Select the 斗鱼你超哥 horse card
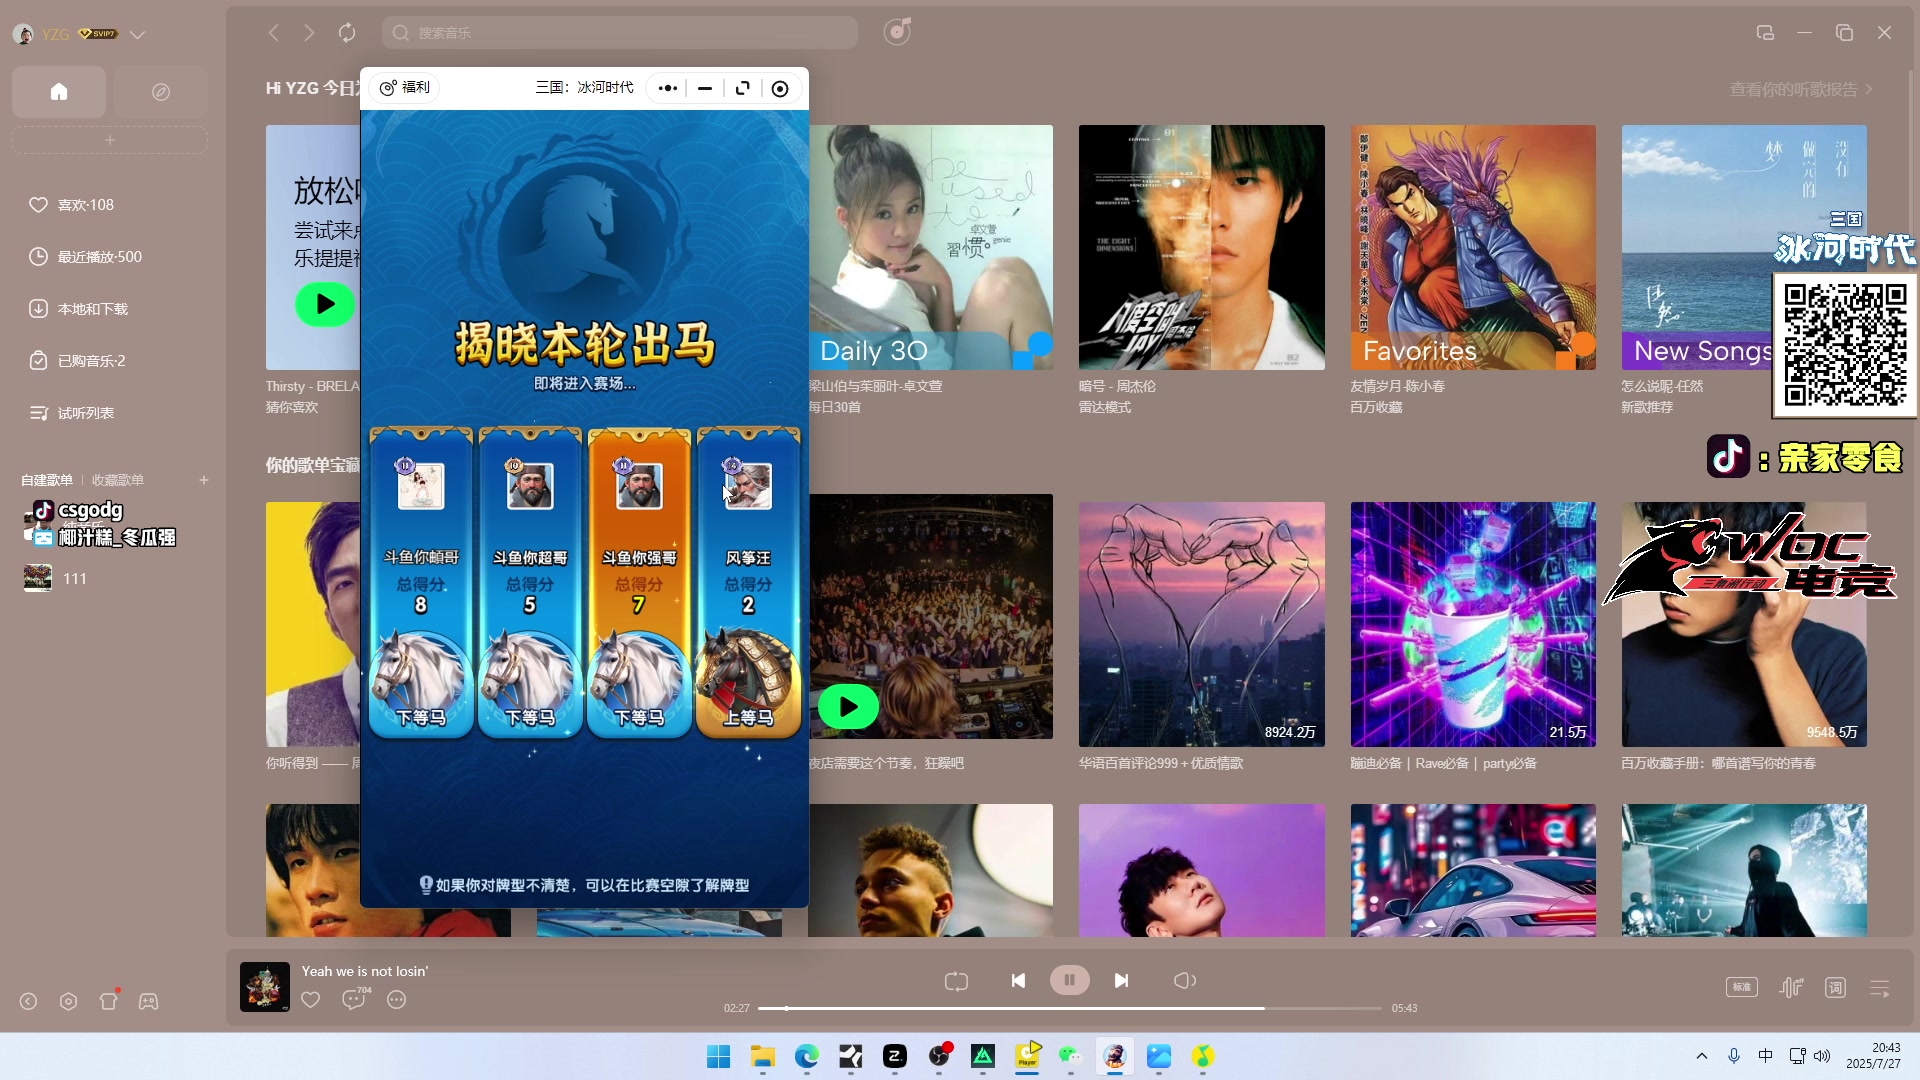This screenshot has width=1920, height=1080. pyautogui.click(x=530, y=583)
